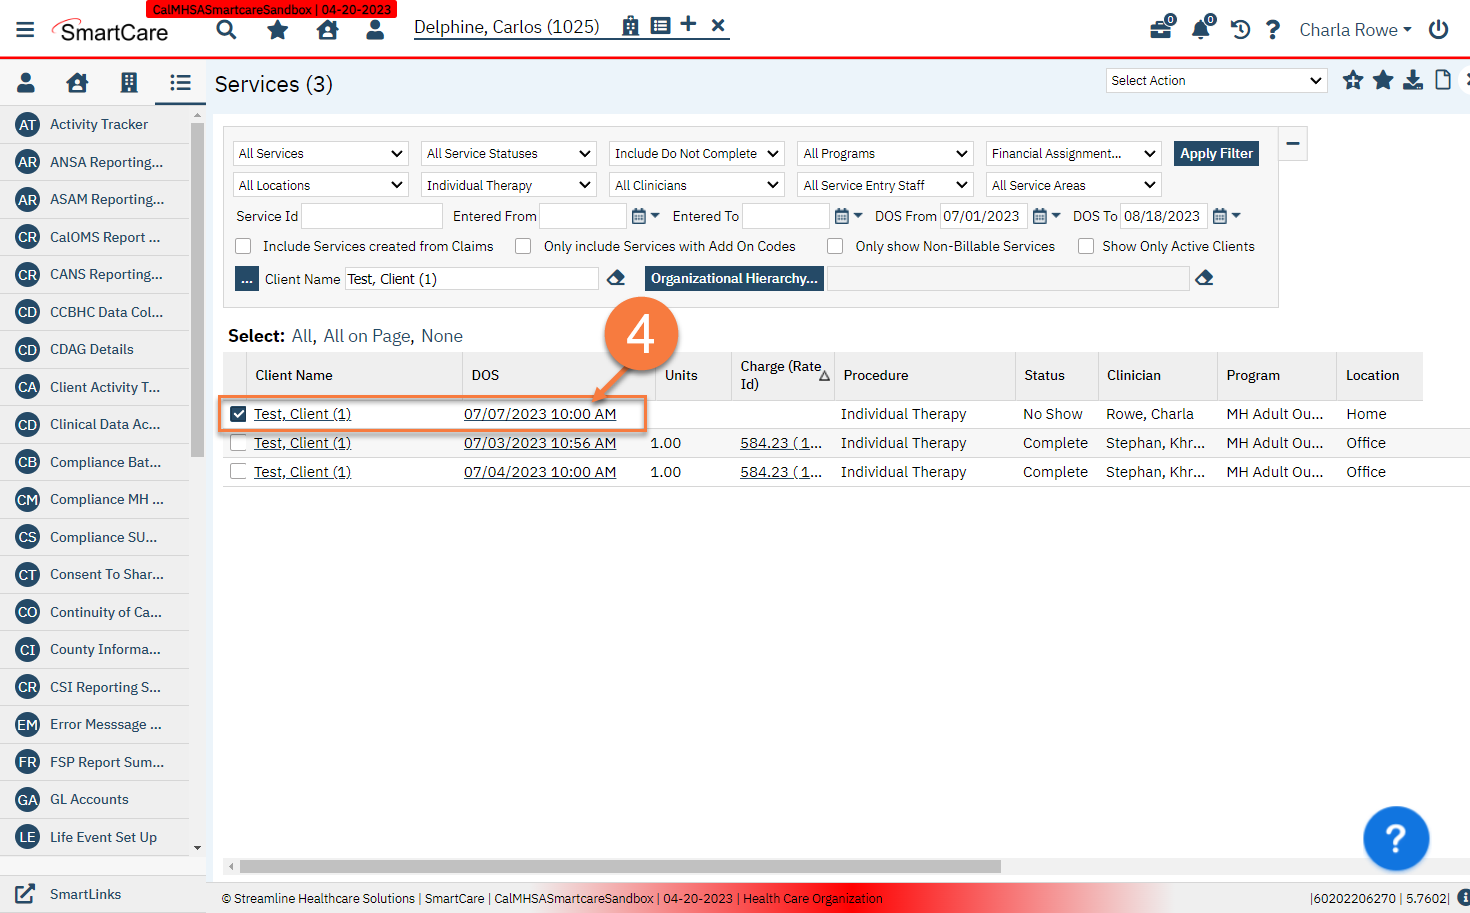
Task: Expand the All Clinicians dropdown
Action: point(696,184)
